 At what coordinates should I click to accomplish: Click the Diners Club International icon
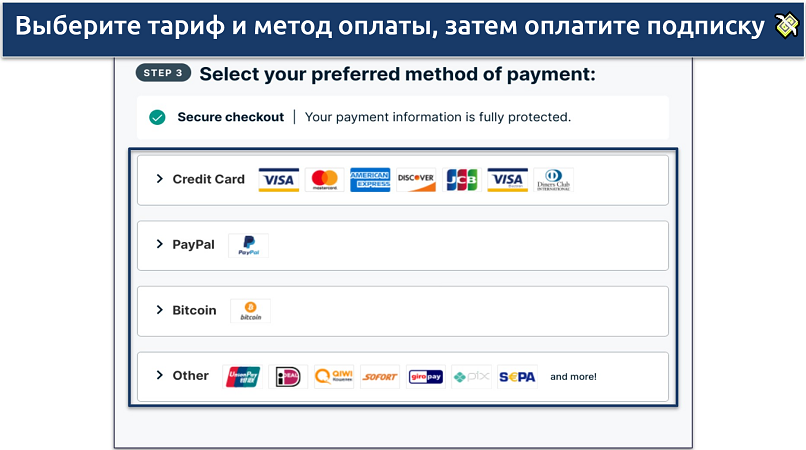point(553,179)
